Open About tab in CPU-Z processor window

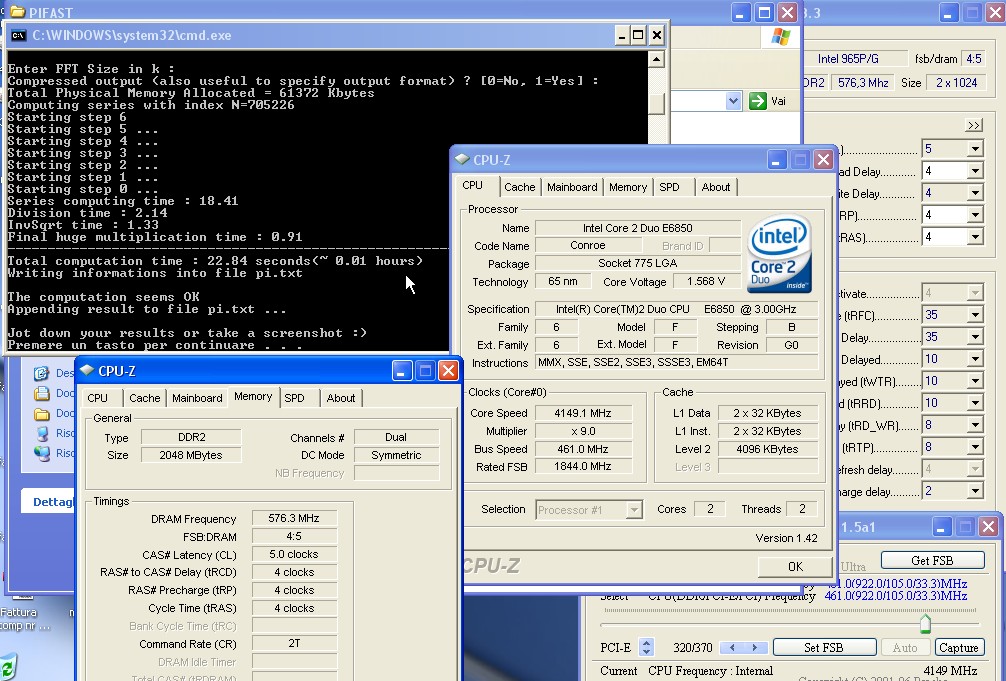(715, 187)
